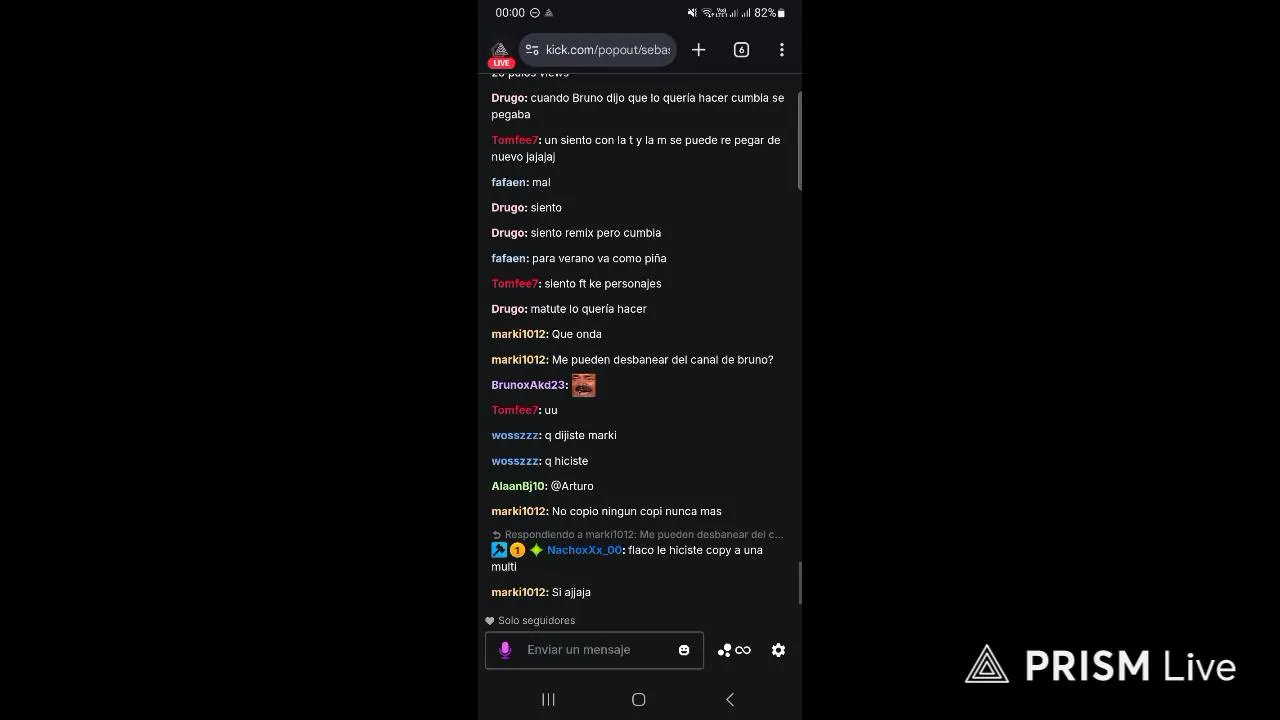
Task: Click the PRISM Live logo watermark
Action: 1101,665
